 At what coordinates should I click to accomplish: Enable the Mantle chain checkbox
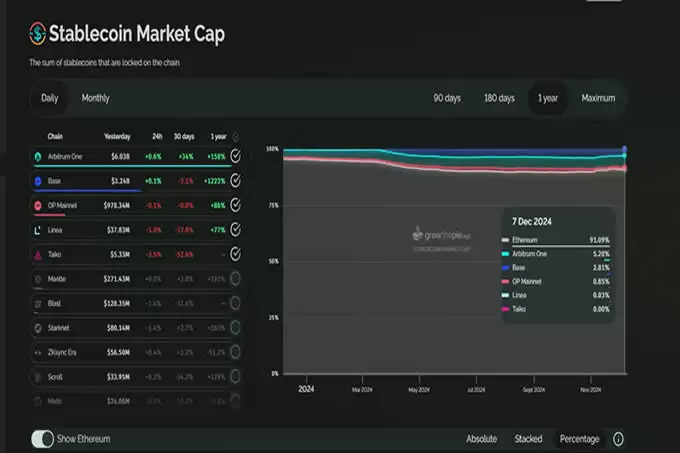235,279
